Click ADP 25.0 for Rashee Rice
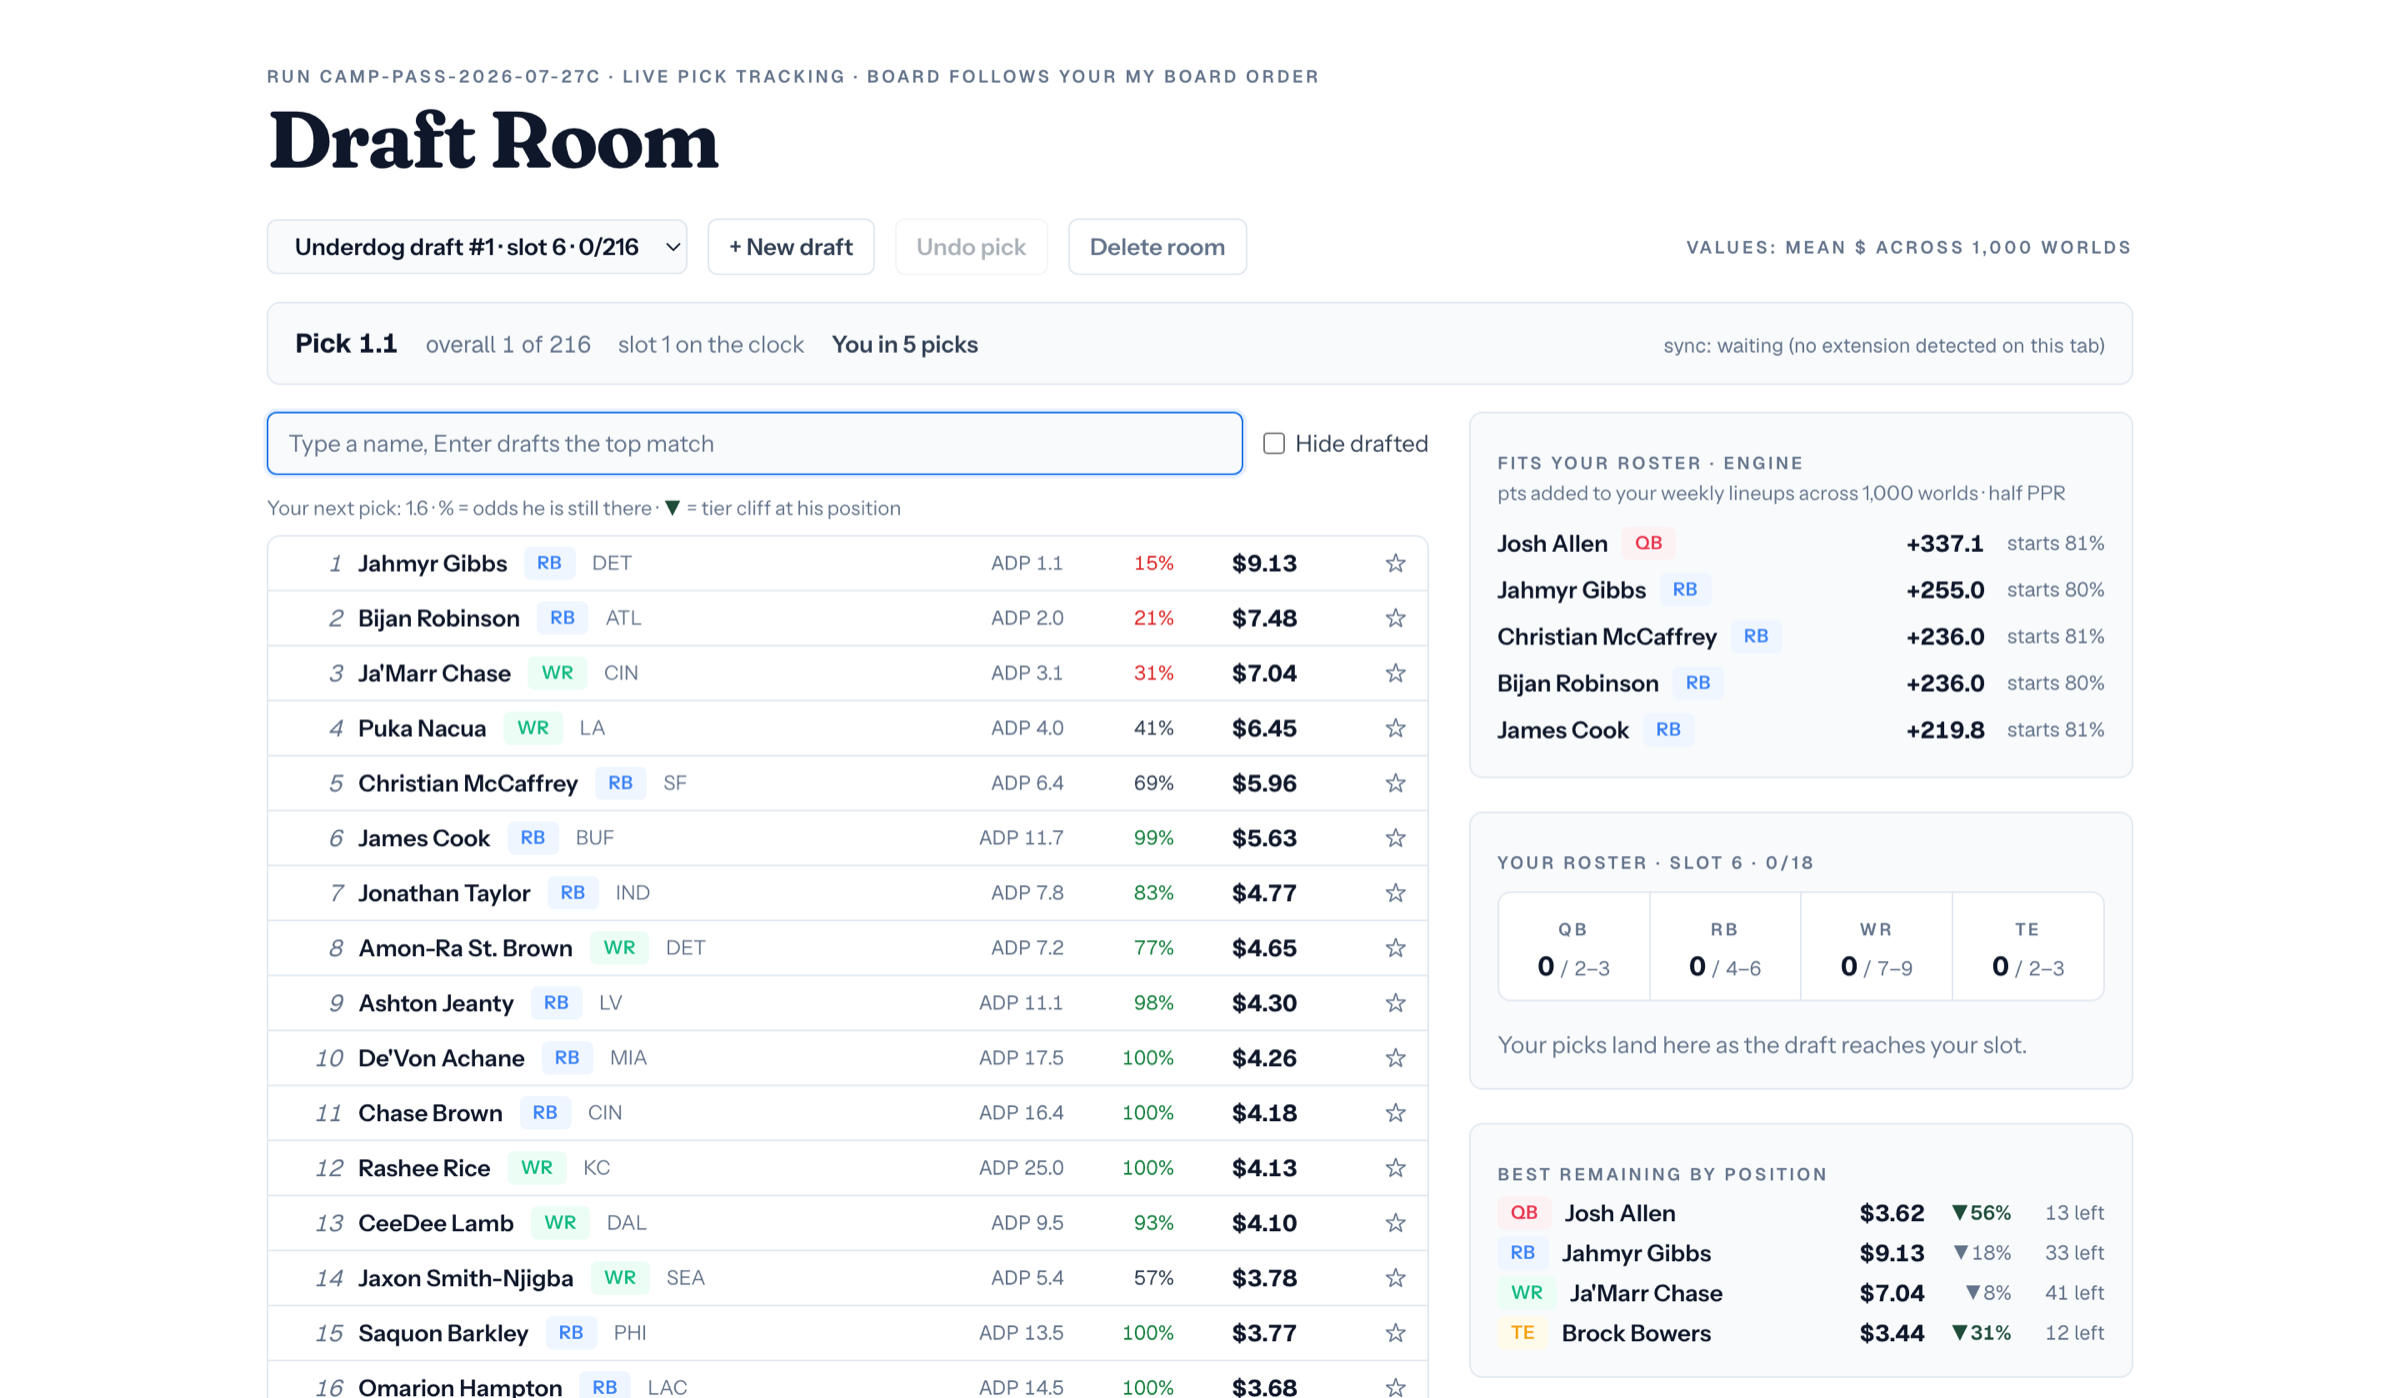Viewport: 2400px width, 1398px height. [1021, 1168]
